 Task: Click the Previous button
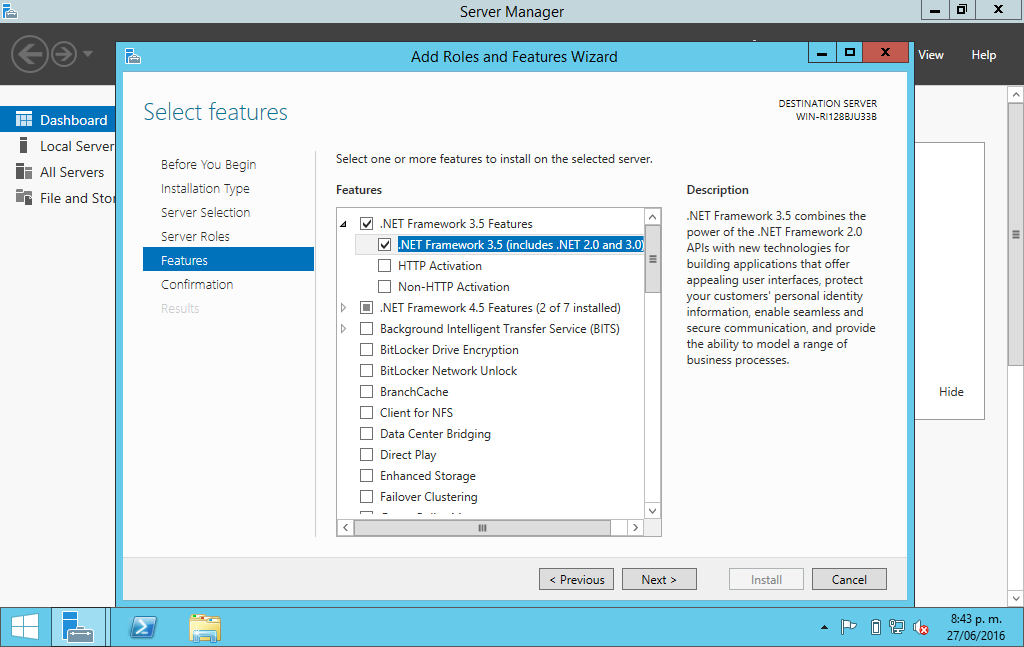[x=576, y=579]
